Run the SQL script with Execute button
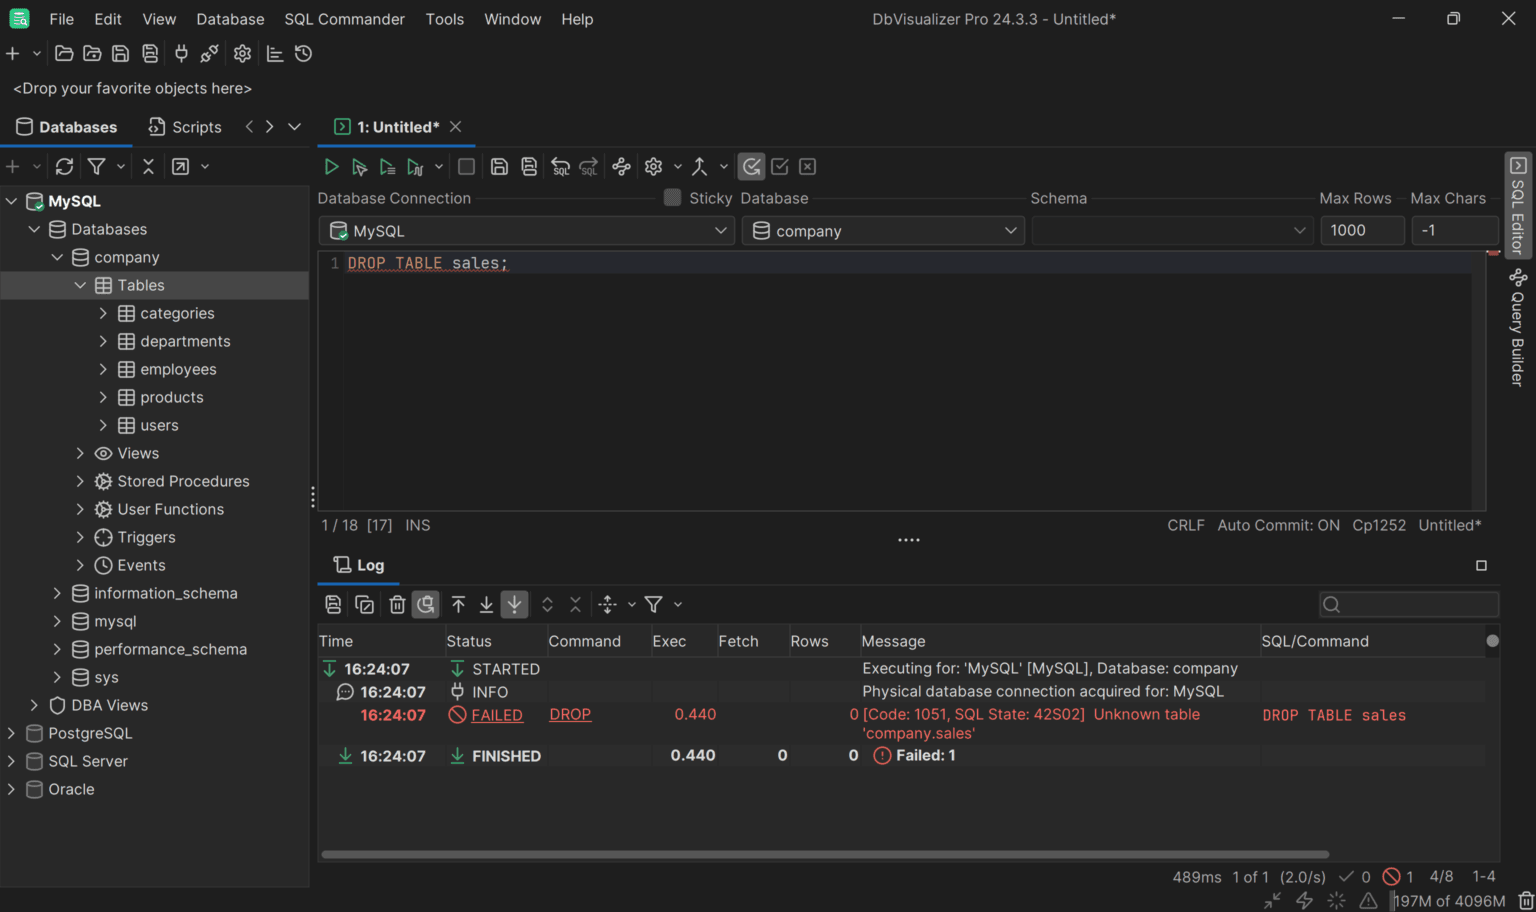 pos(331,167)
